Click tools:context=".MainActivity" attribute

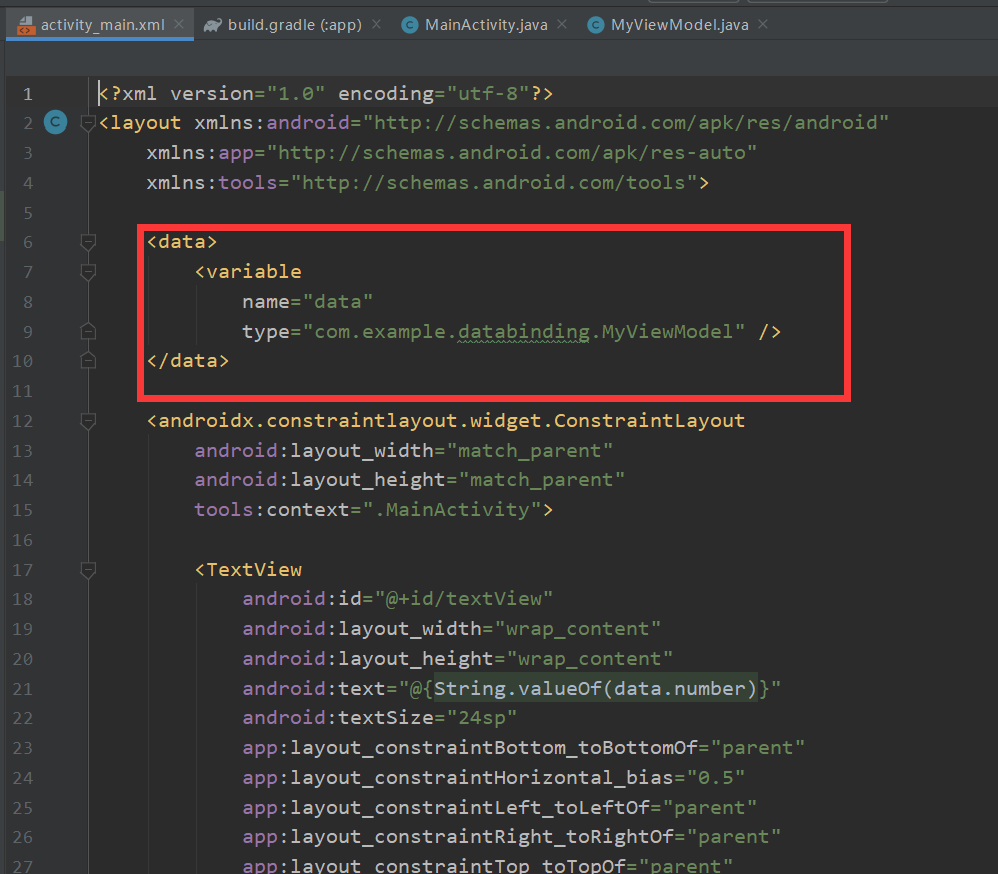(x=368, y=510)
